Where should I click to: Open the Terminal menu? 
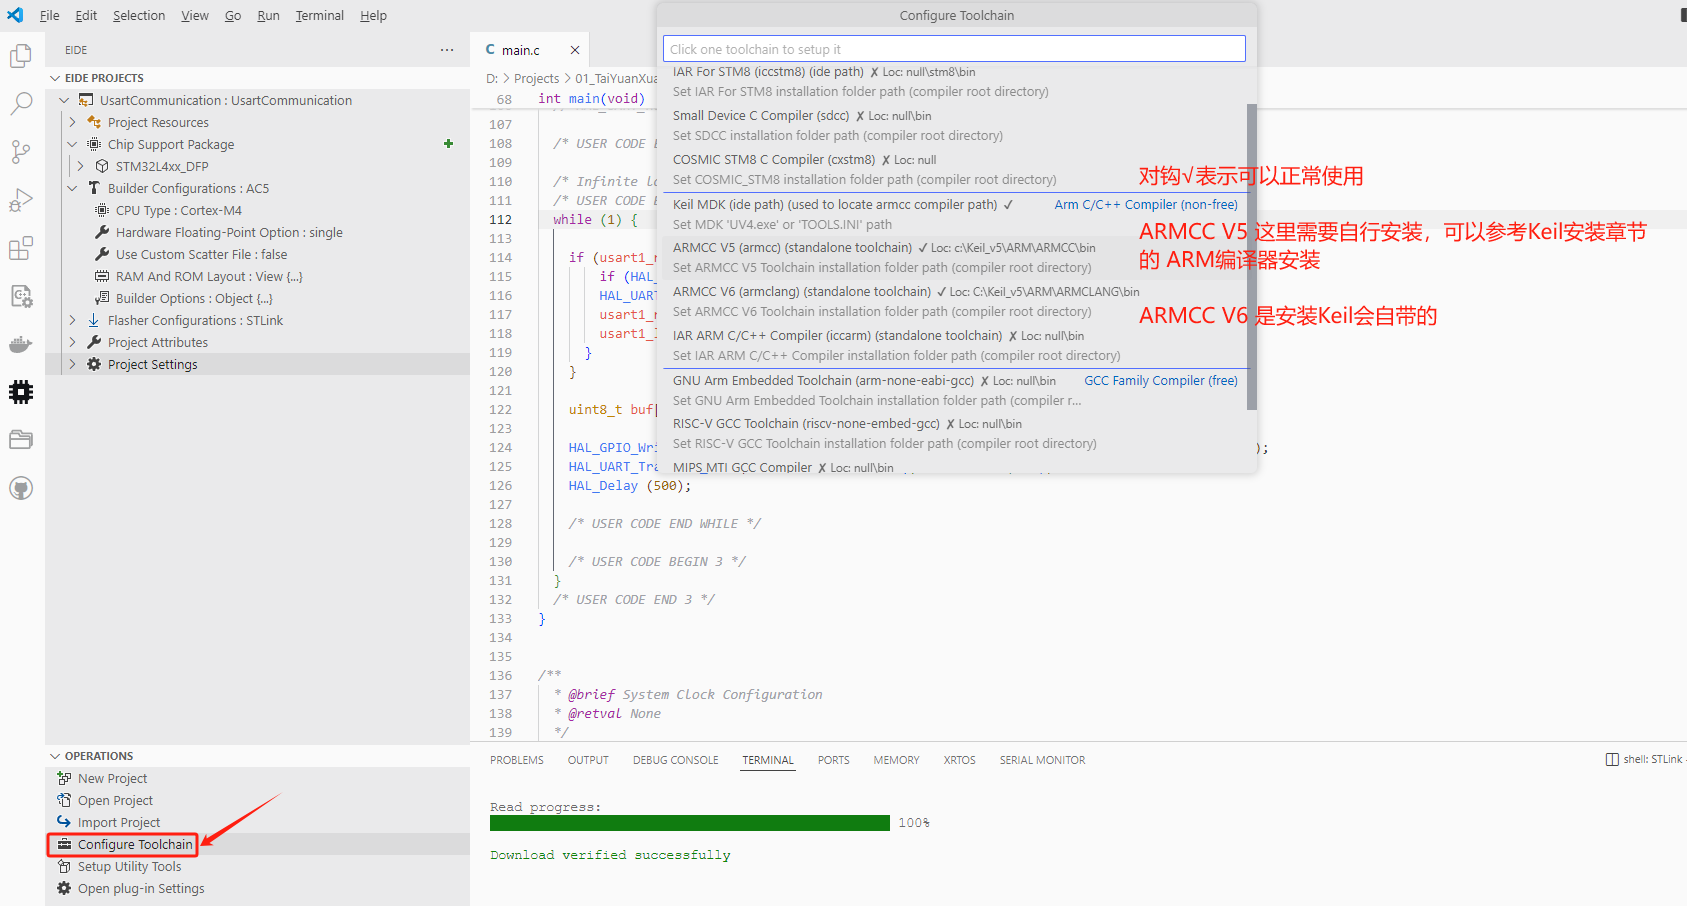[x=319, y=15]
